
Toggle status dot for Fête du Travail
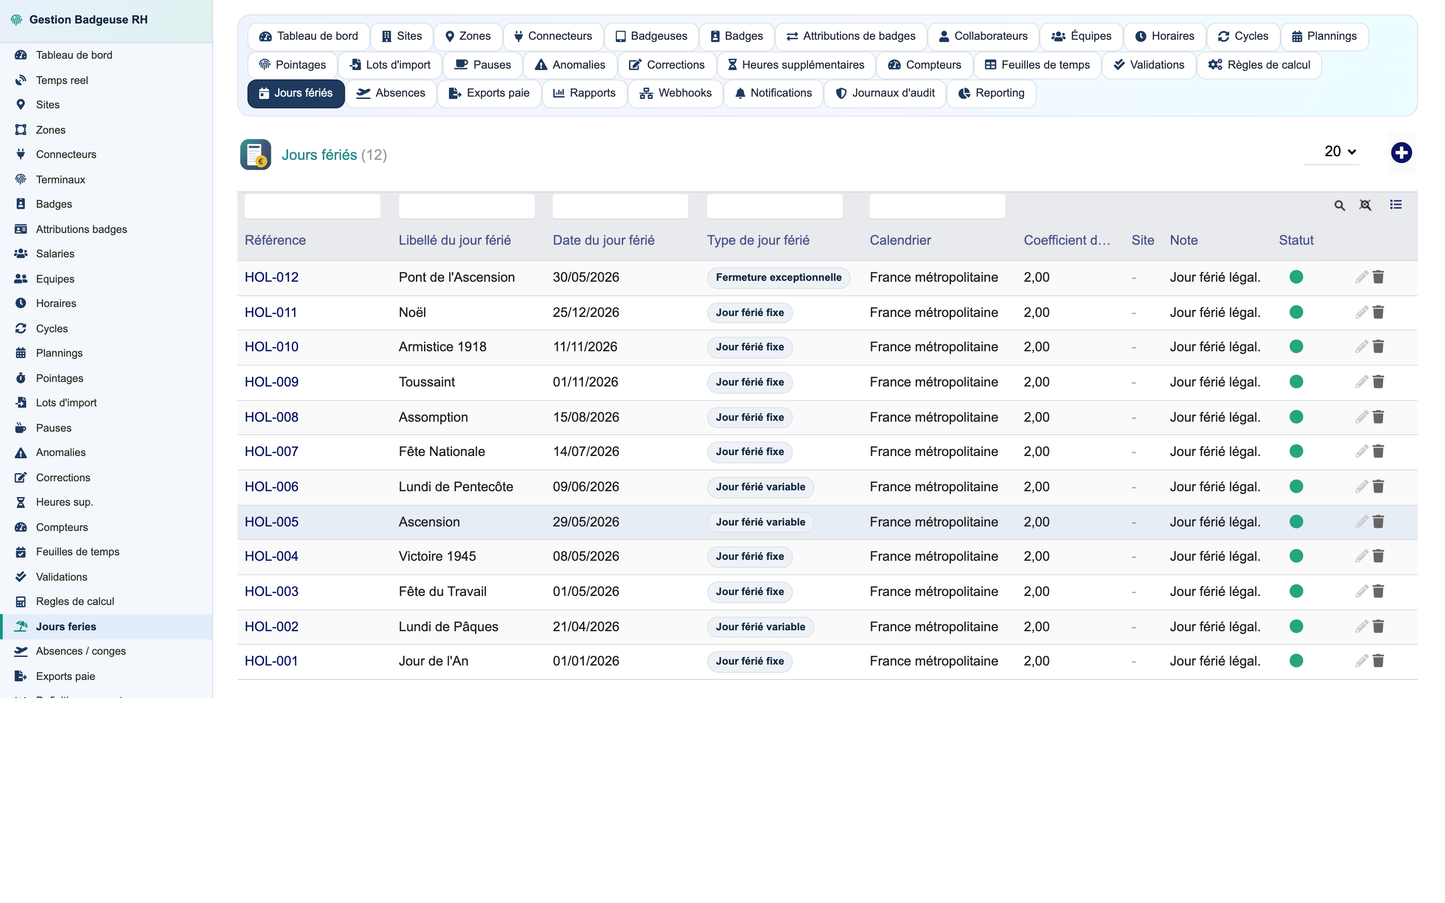[1296, 591]
